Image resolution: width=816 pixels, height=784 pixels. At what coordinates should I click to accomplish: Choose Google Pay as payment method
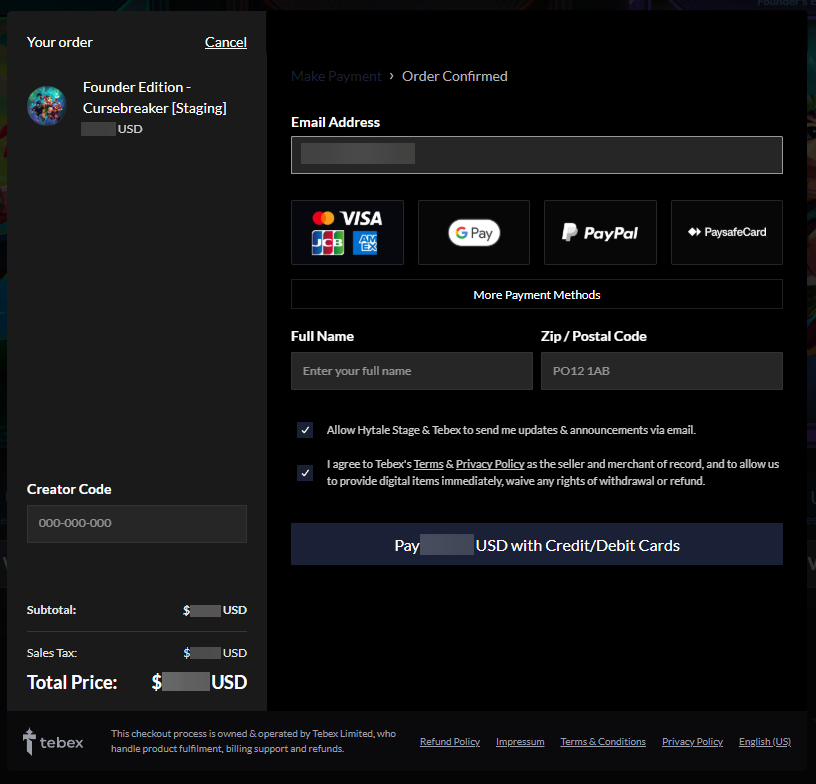[473, 232]
